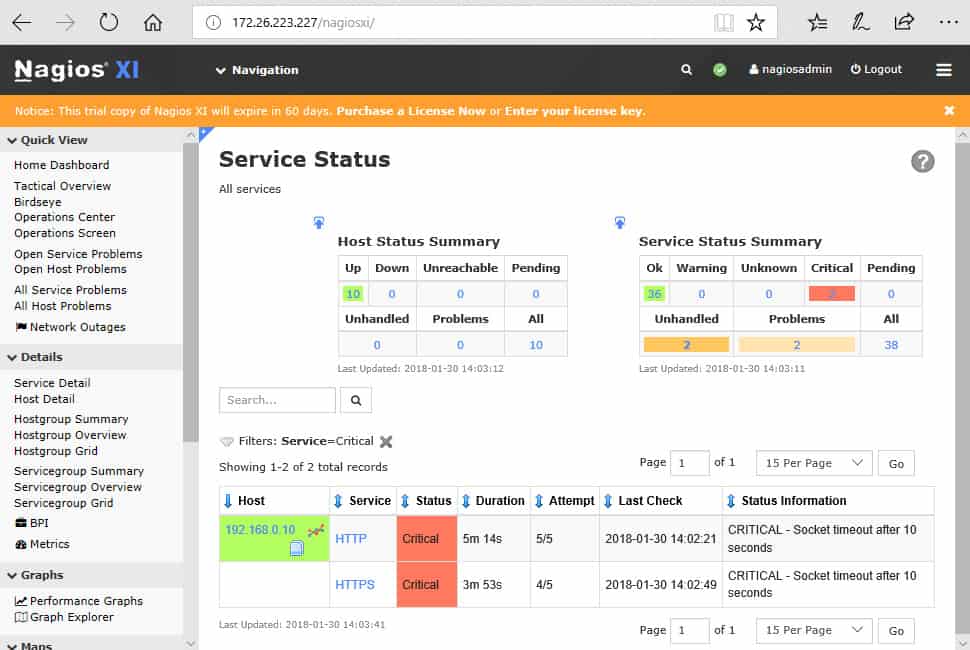Click Enter your license key link

click(574, 111)
